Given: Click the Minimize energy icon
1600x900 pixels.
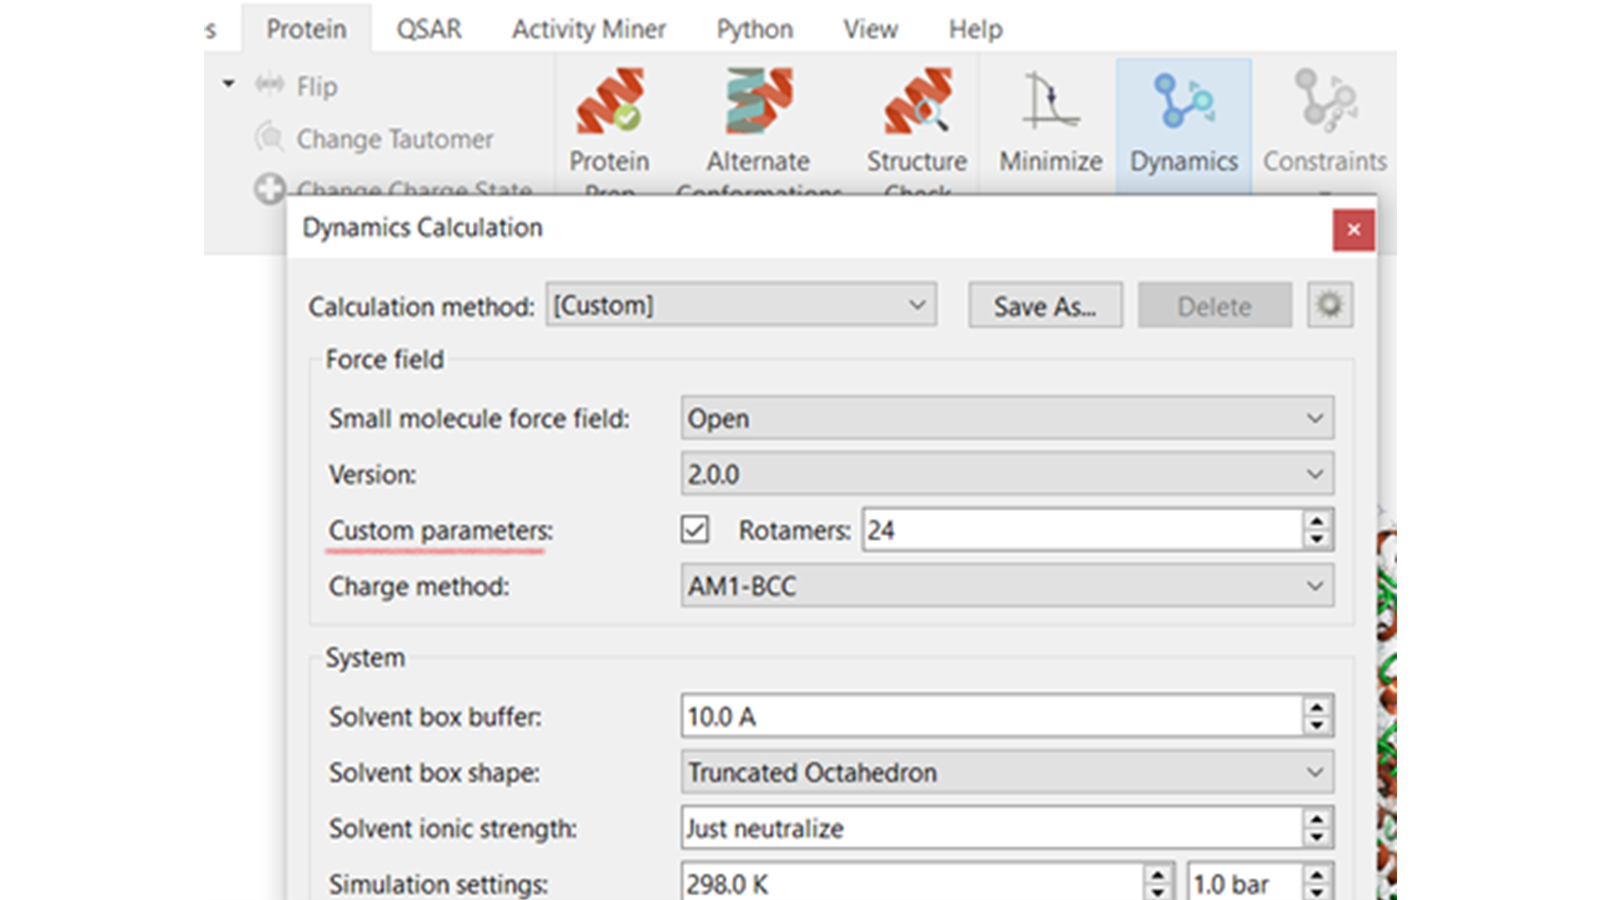Looking at the screenshot, I should [x=1050, y=102].
